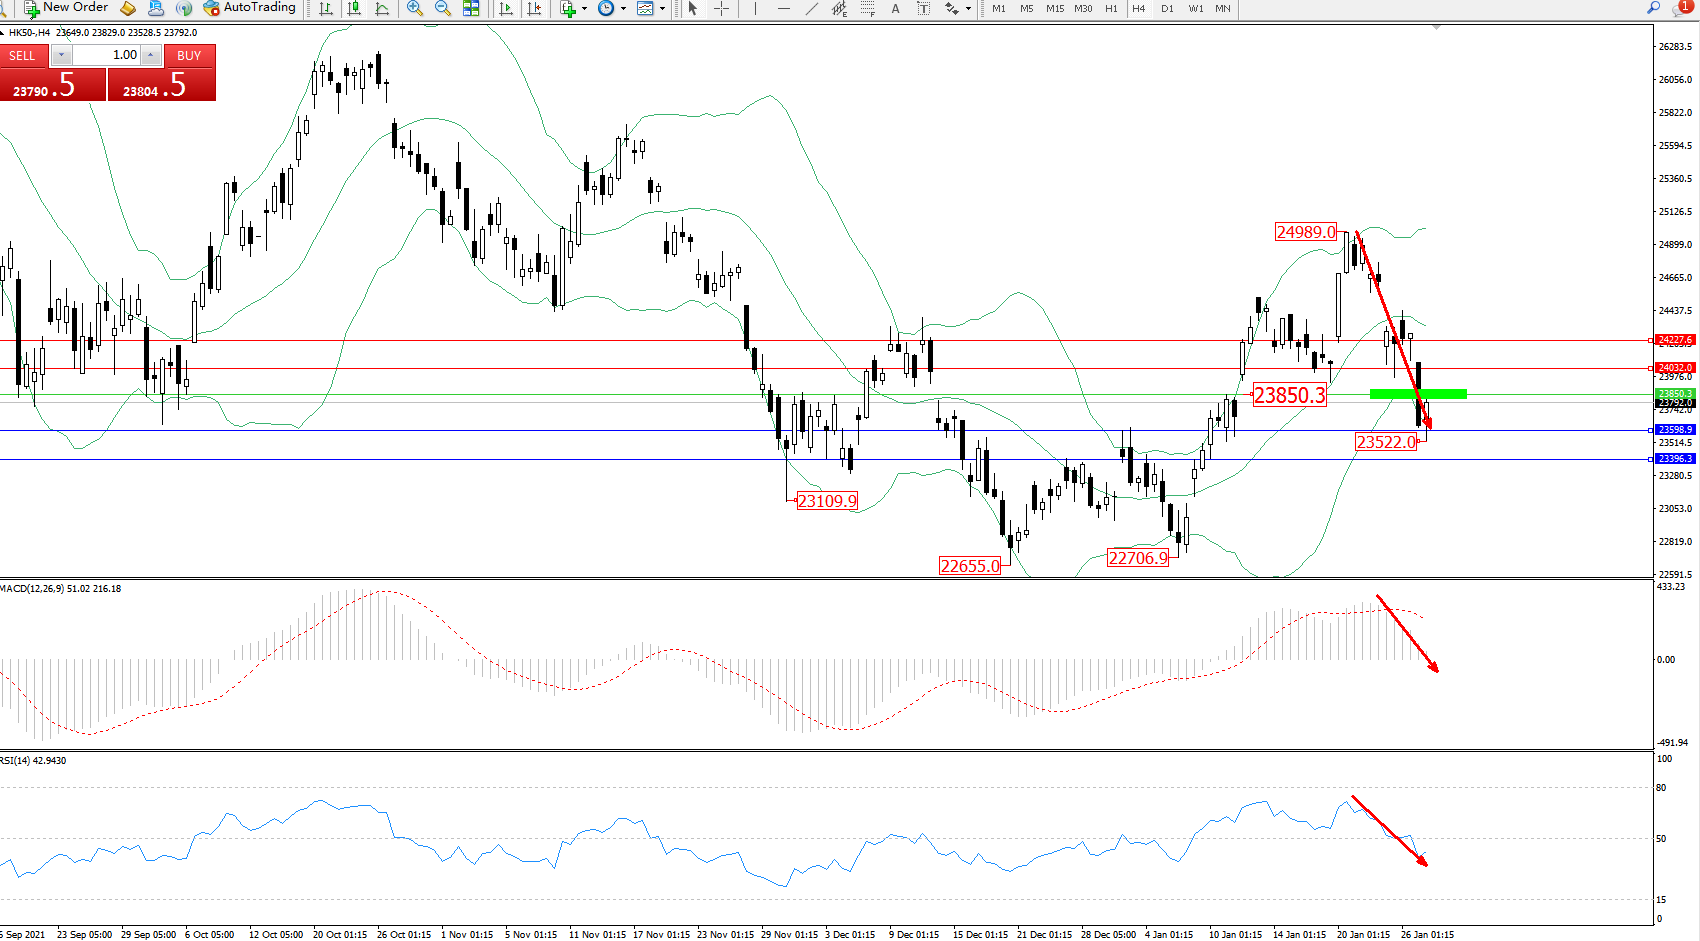Viewport: 1700px width, 941px height.
Task: Collapse the one-click trading panel arrow
Action: (3, 33)
